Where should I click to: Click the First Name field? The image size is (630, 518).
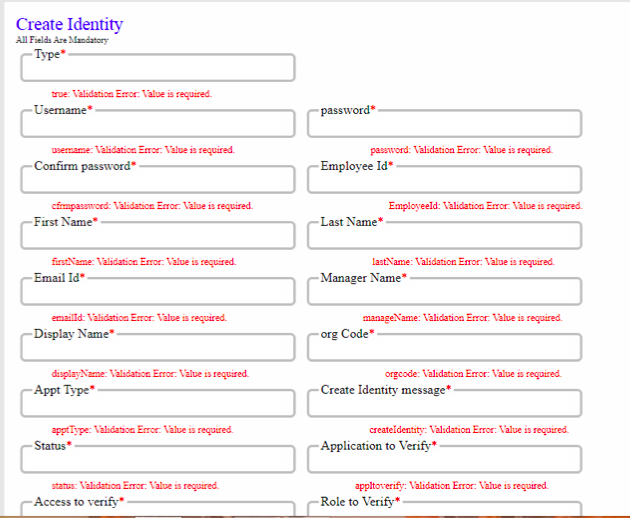pyautogui.click(x=158, y=235)
